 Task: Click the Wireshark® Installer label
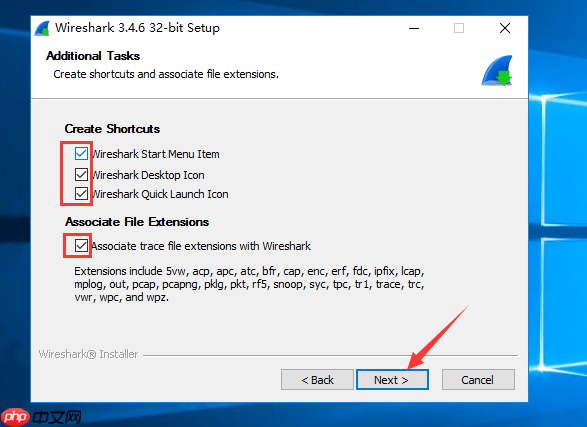[x=88, y=354]
